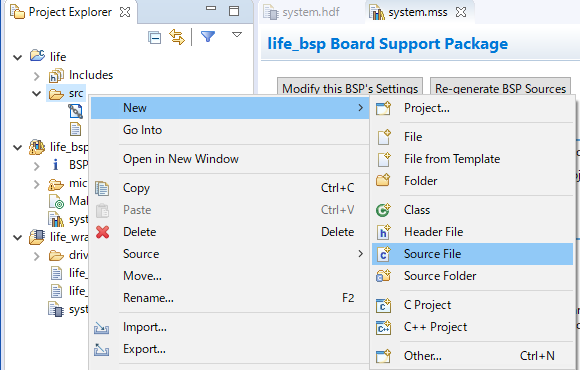Click the Class icon in the New submenu
Viewport: 580px width, 370px height.
point(383,210)
